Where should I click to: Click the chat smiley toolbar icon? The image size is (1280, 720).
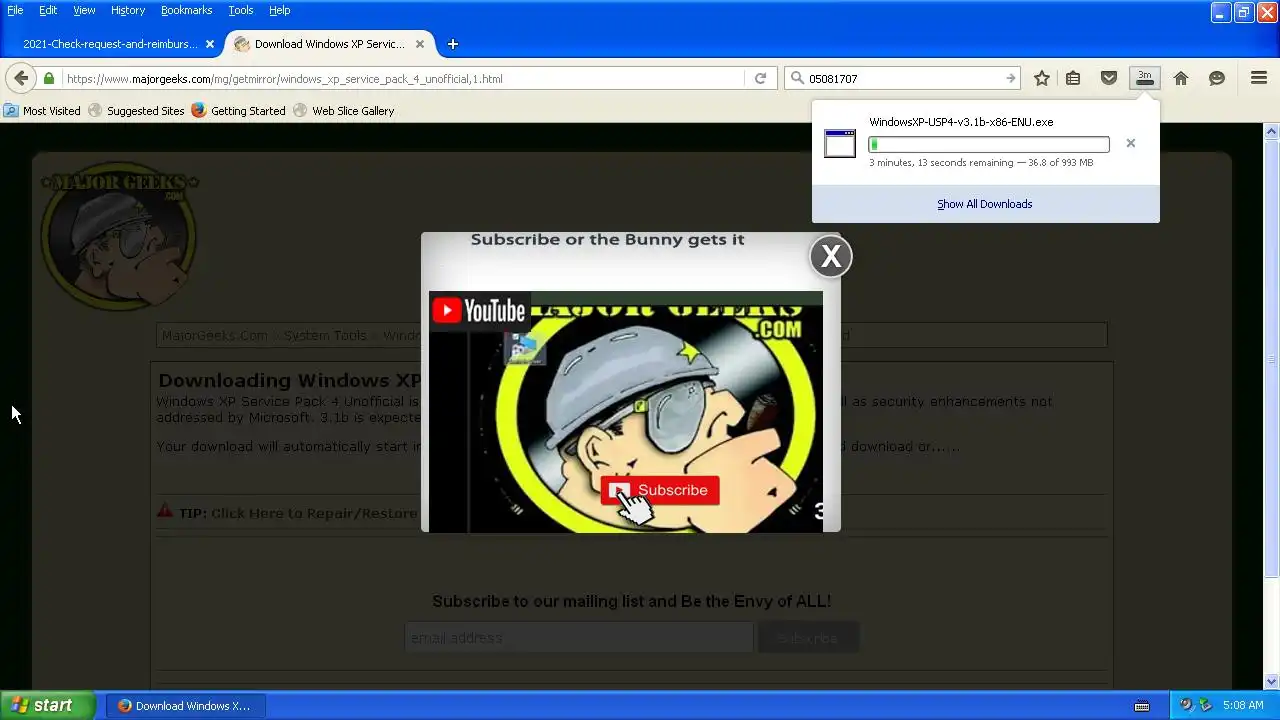[x=1217, y=78]
